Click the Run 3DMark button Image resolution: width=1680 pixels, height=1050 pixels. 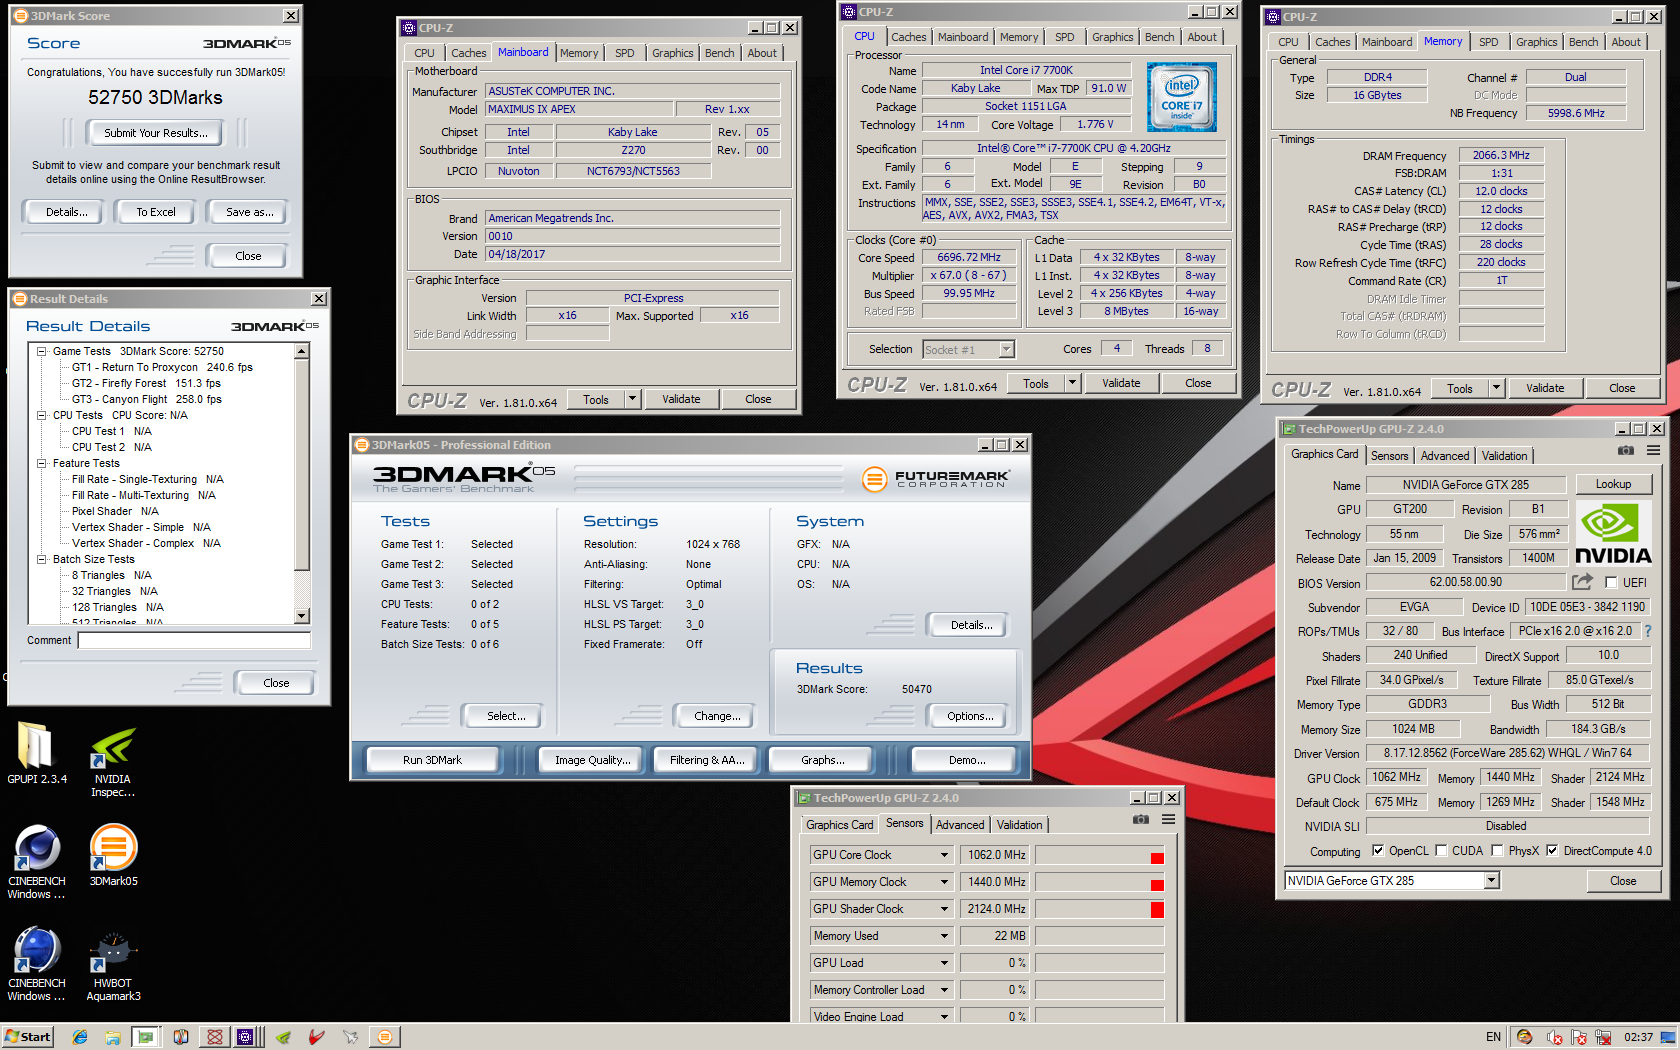click(432, 760)
